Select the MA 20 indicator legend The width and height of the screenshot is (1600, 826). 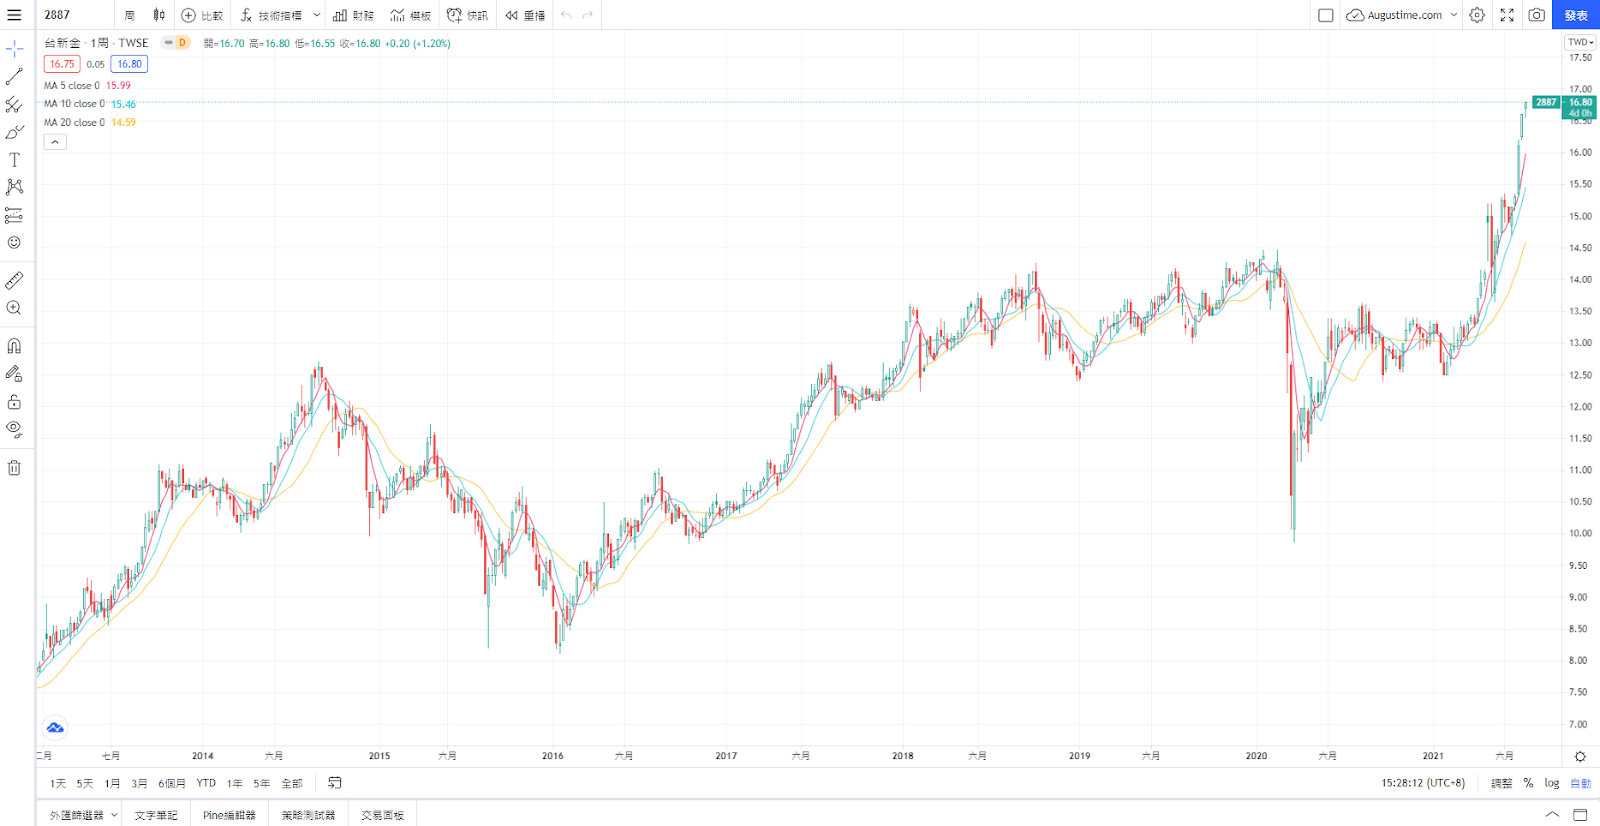click(90, 122)
